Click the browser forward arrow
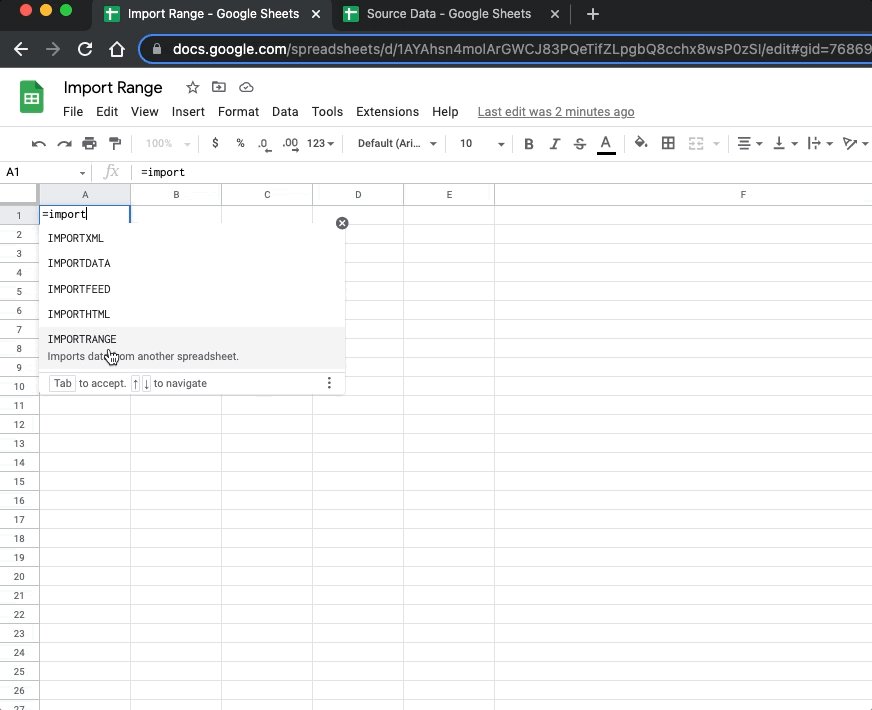Viewport: 872px width, 710px height. tap(53, 49)
